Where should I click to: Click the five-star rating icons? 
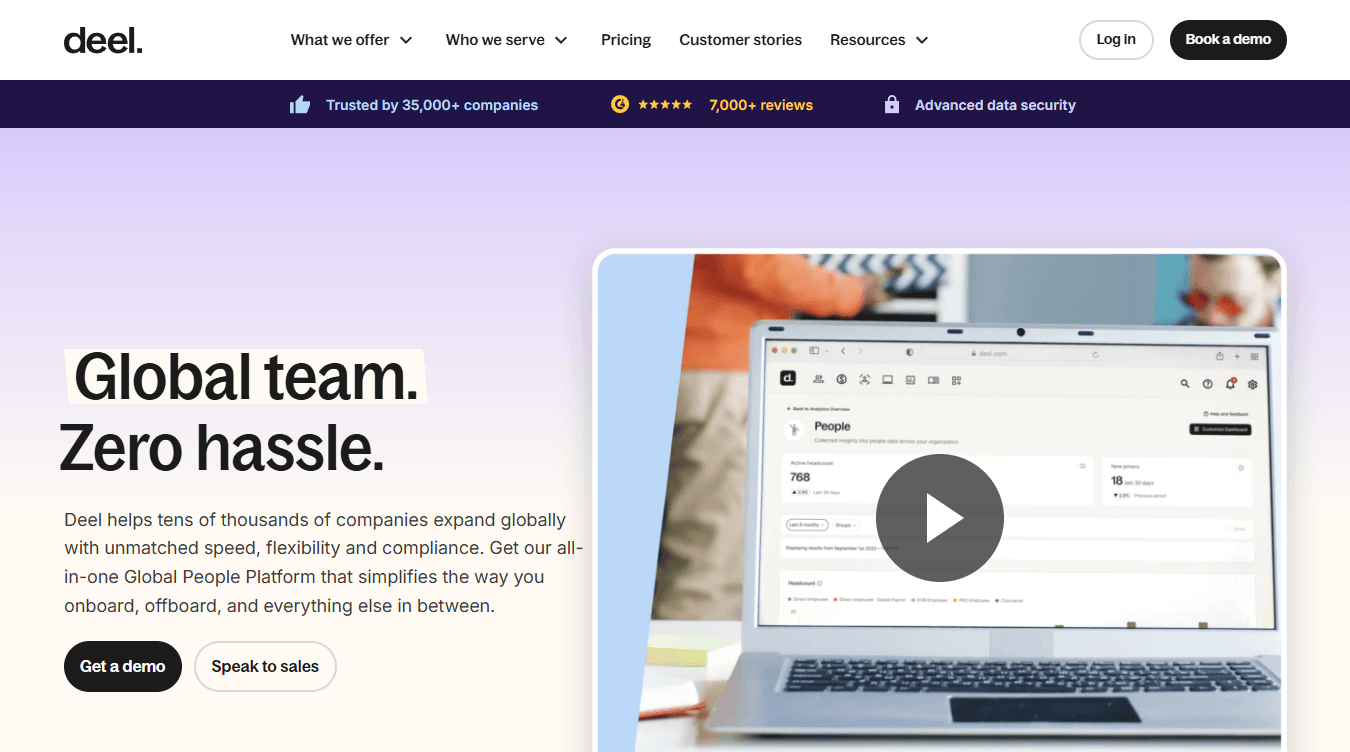[665, 104]
